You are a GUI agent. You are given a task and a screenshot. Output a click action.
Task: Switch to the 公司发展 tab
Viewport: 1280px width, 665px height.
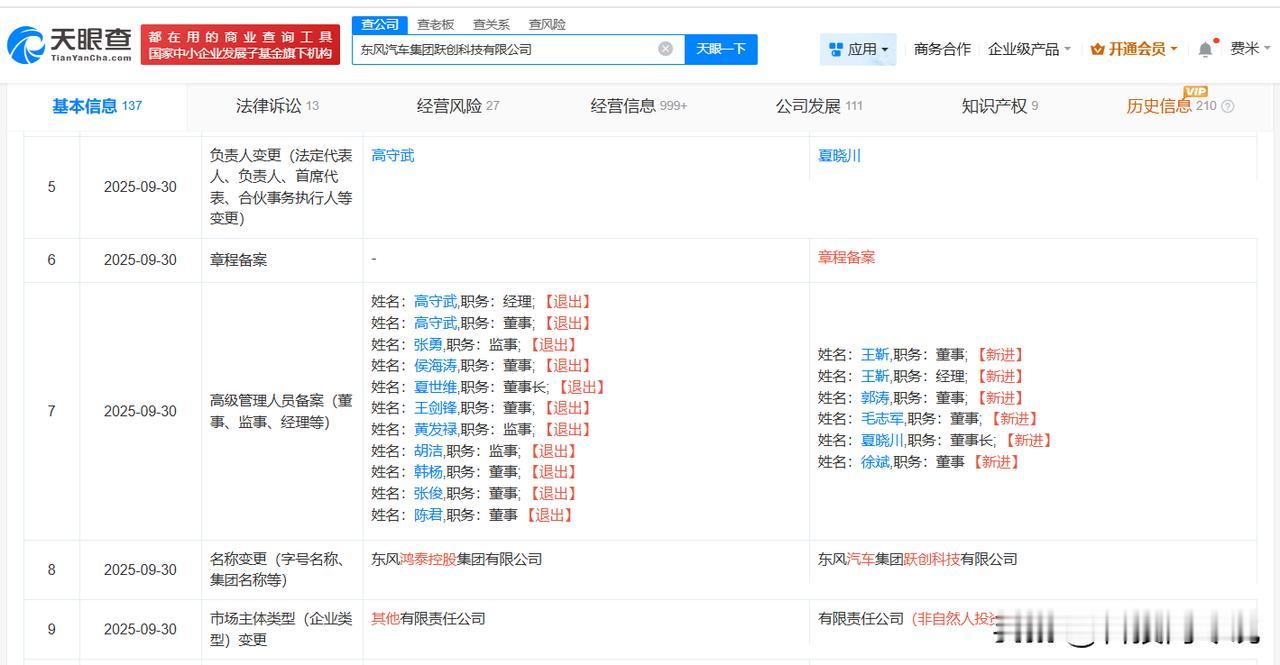(819, 106)
